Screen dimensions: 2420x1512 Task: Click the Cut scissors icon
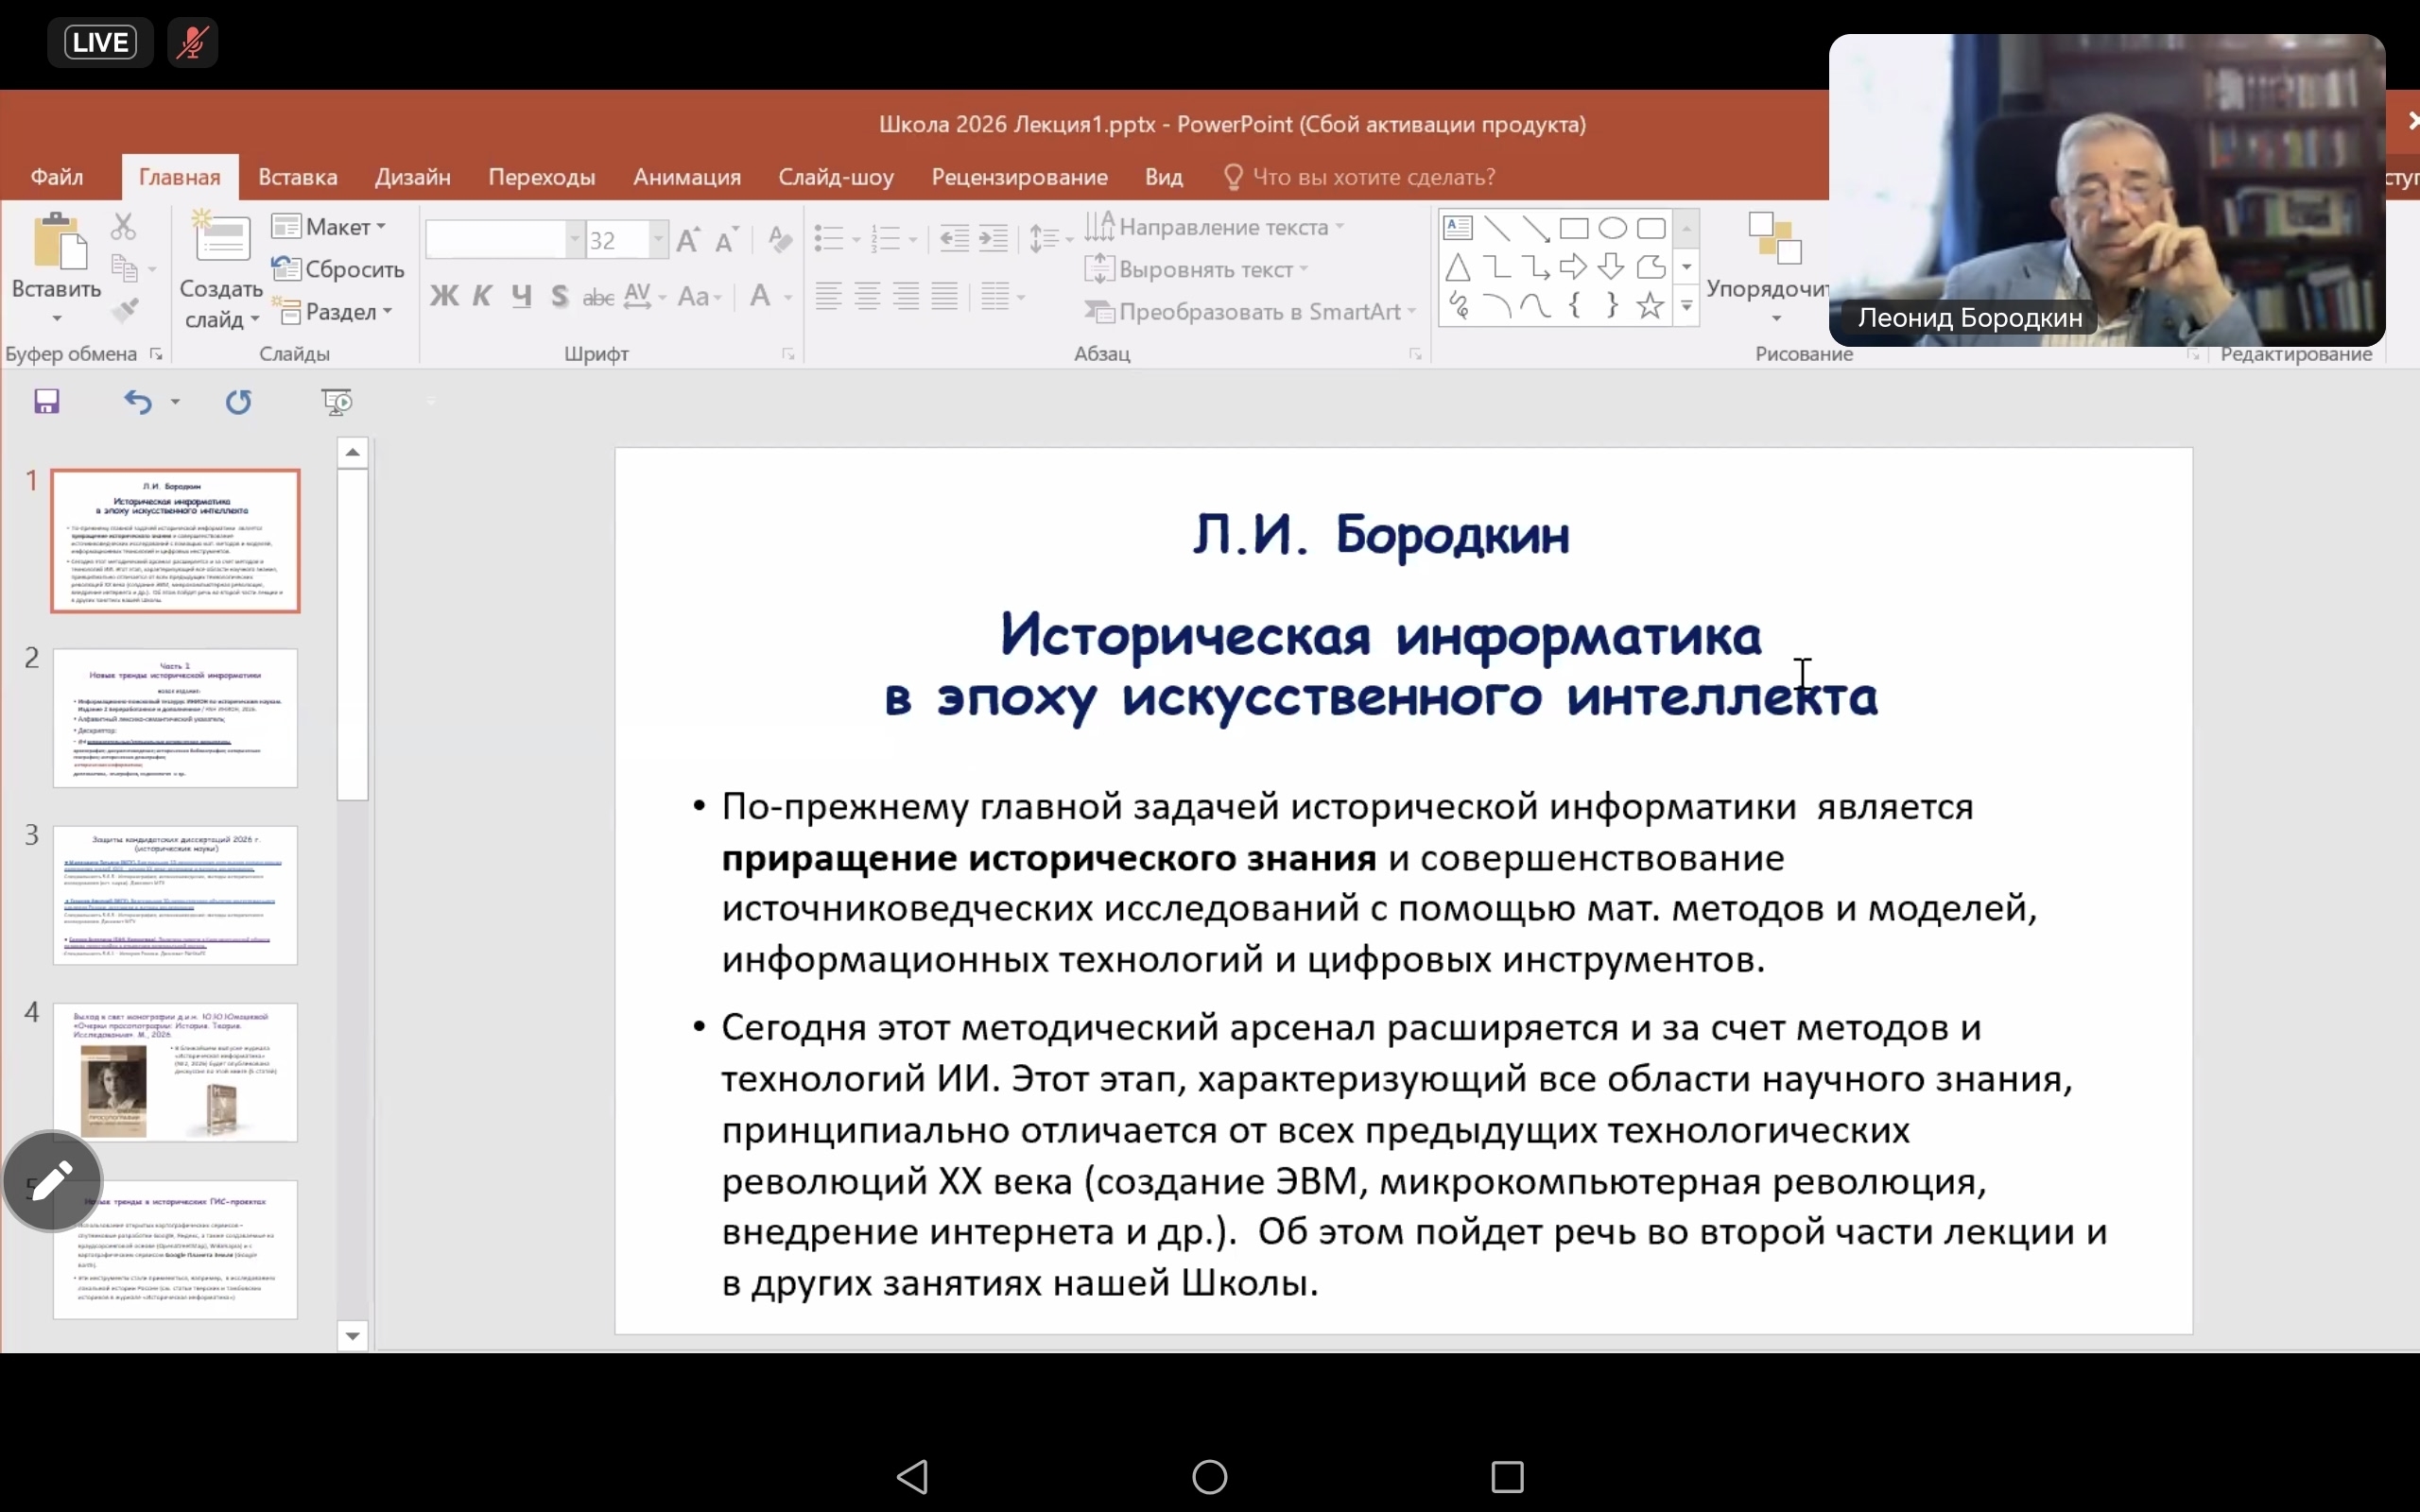point(123,226)
